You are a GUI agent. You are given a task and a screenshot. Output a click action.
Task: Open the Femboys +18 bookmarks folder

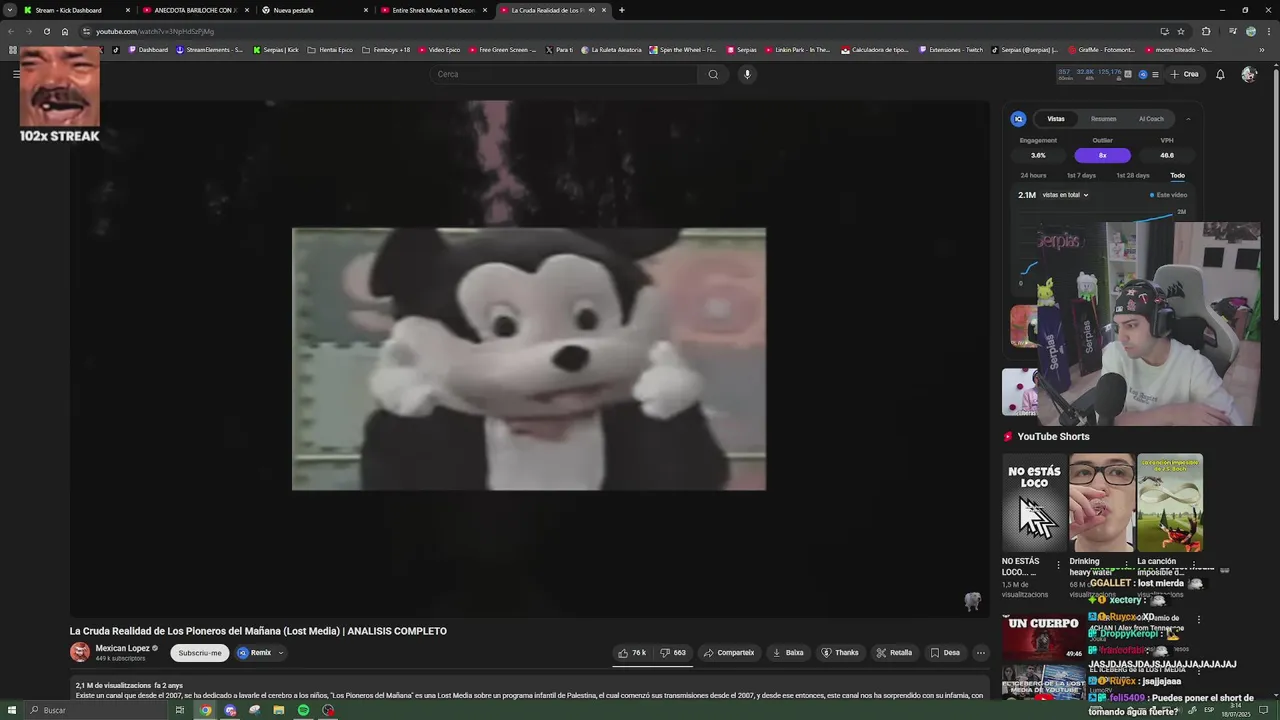tap(386, 50)
